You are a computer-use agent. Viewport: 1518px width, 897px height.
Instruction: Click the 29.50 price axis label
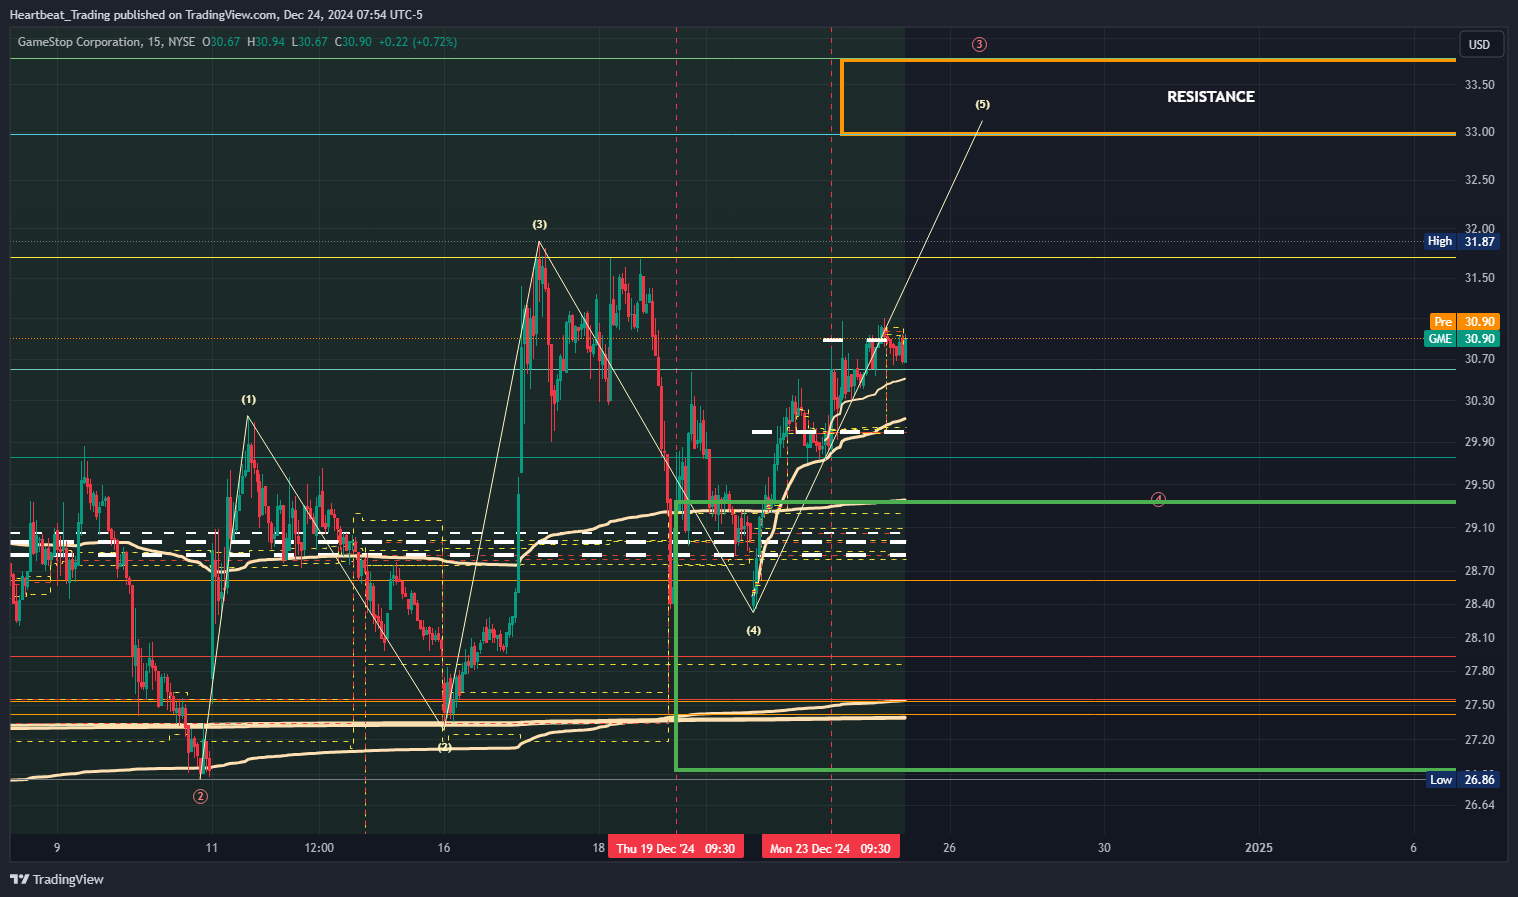[1479, 485]
